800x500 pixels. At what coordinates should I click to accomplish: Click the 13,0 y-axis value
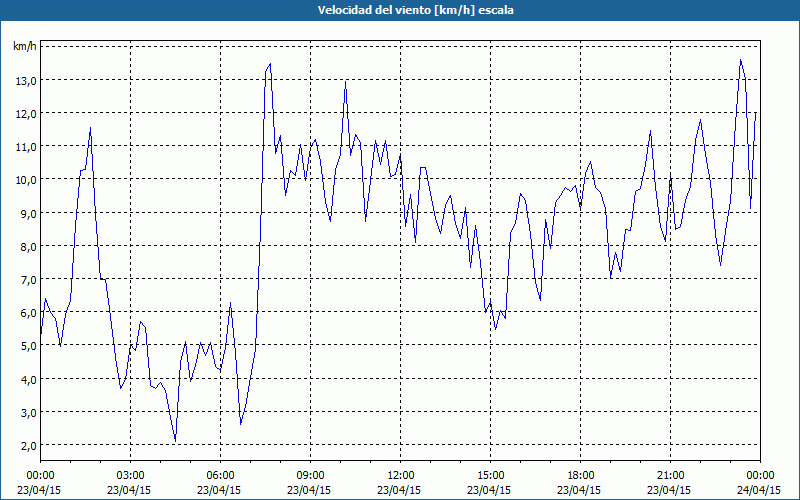click(x=26, y=81)
